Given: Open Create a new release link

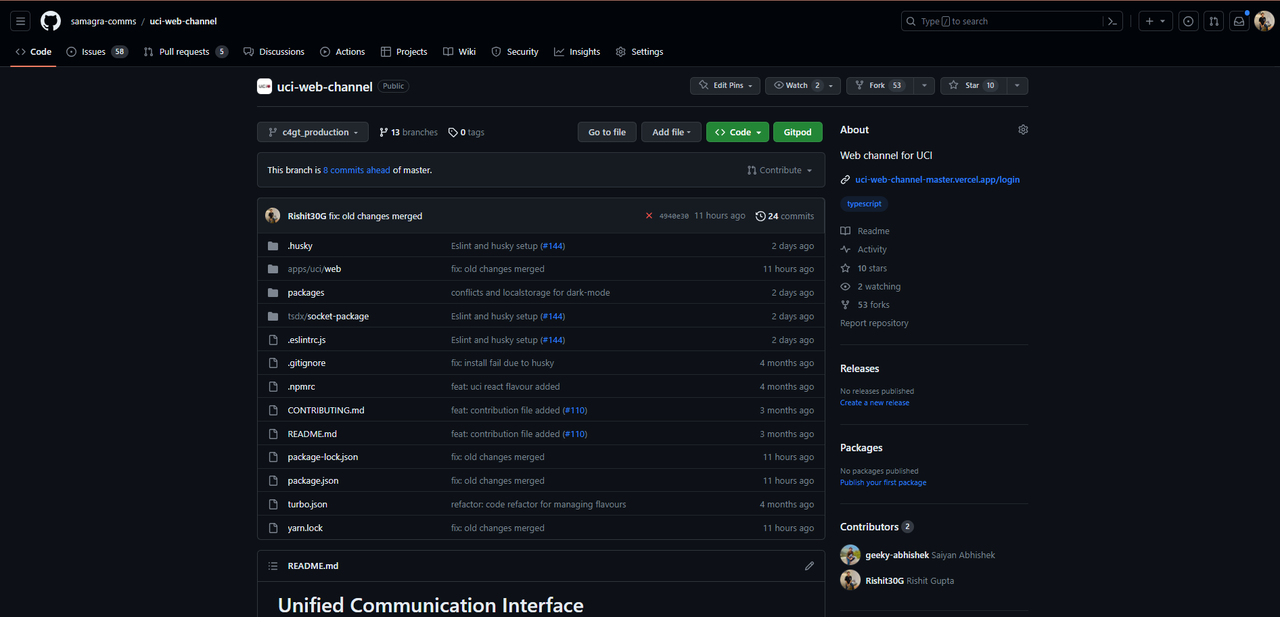Looking at the screenshot, I should tap(875, 403).
